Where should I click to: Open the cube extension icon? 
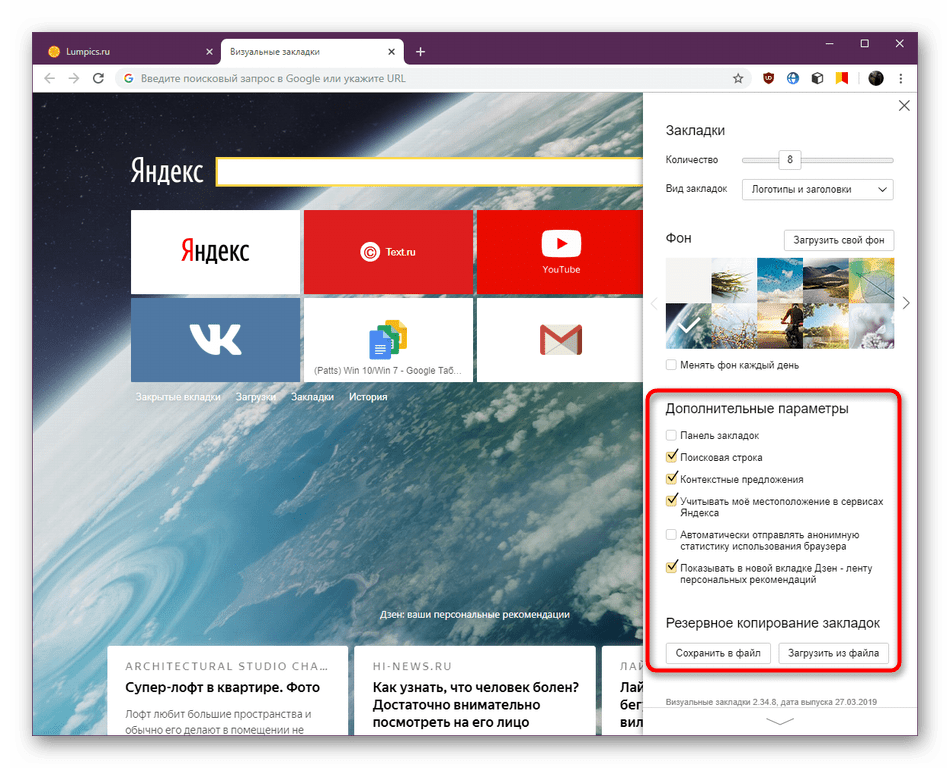click(817, 78)
